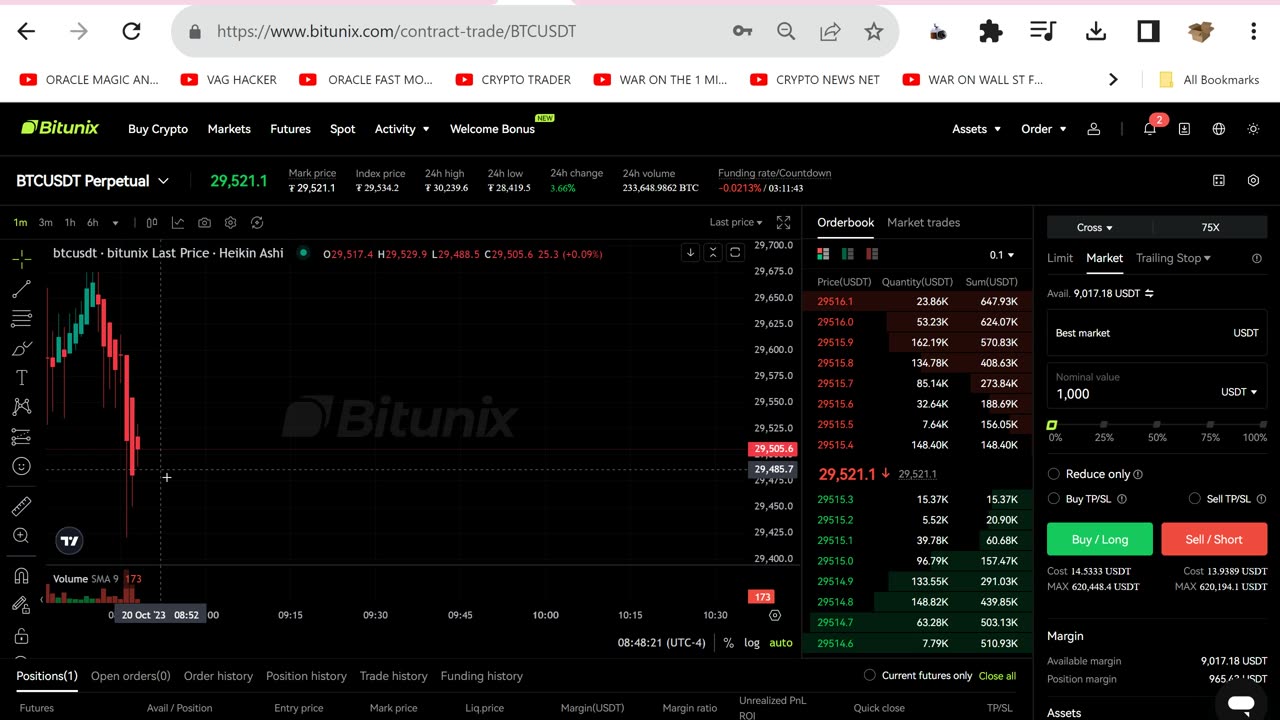Click the Sell / Short button

pyautogui.click(x=1214, y=539)
